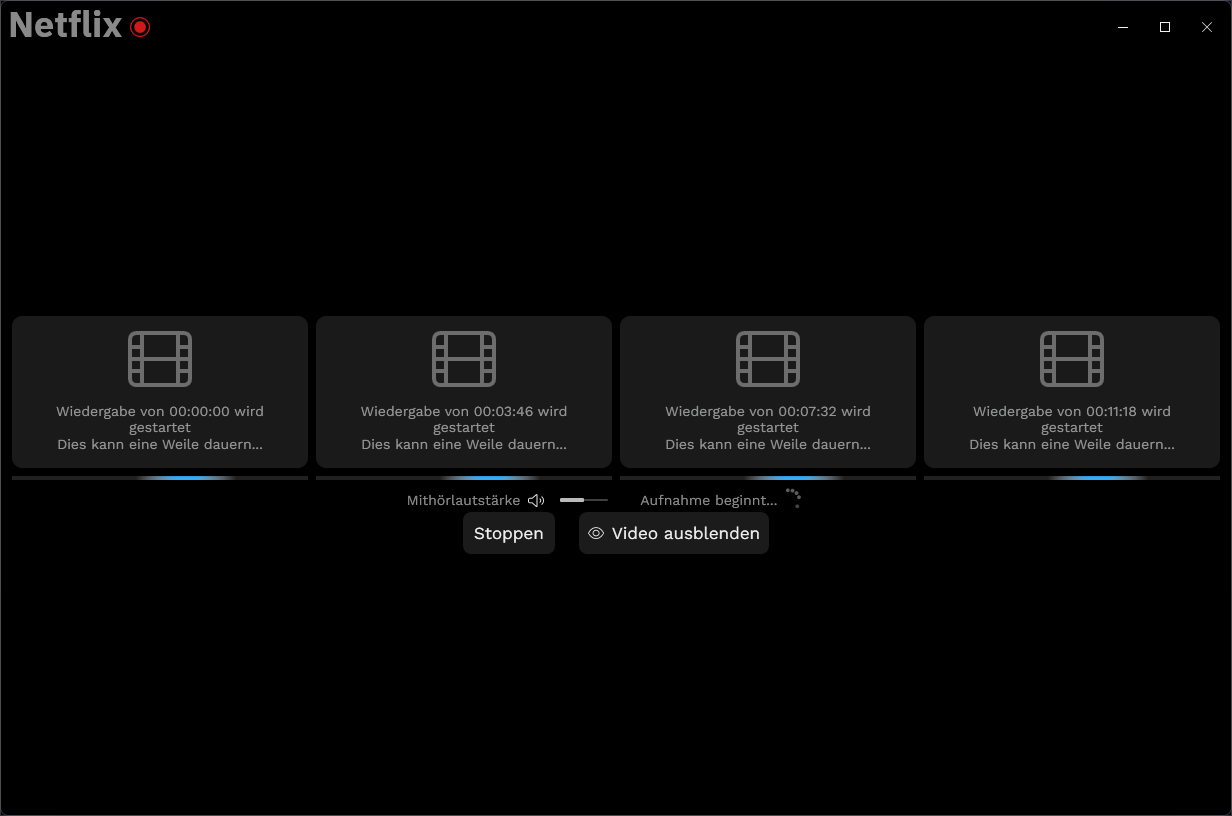The width and height of the screenshot is (1232, 816).
Task: Click the red recording indicator next to Netflix
Action: click(x=140, y=27)
